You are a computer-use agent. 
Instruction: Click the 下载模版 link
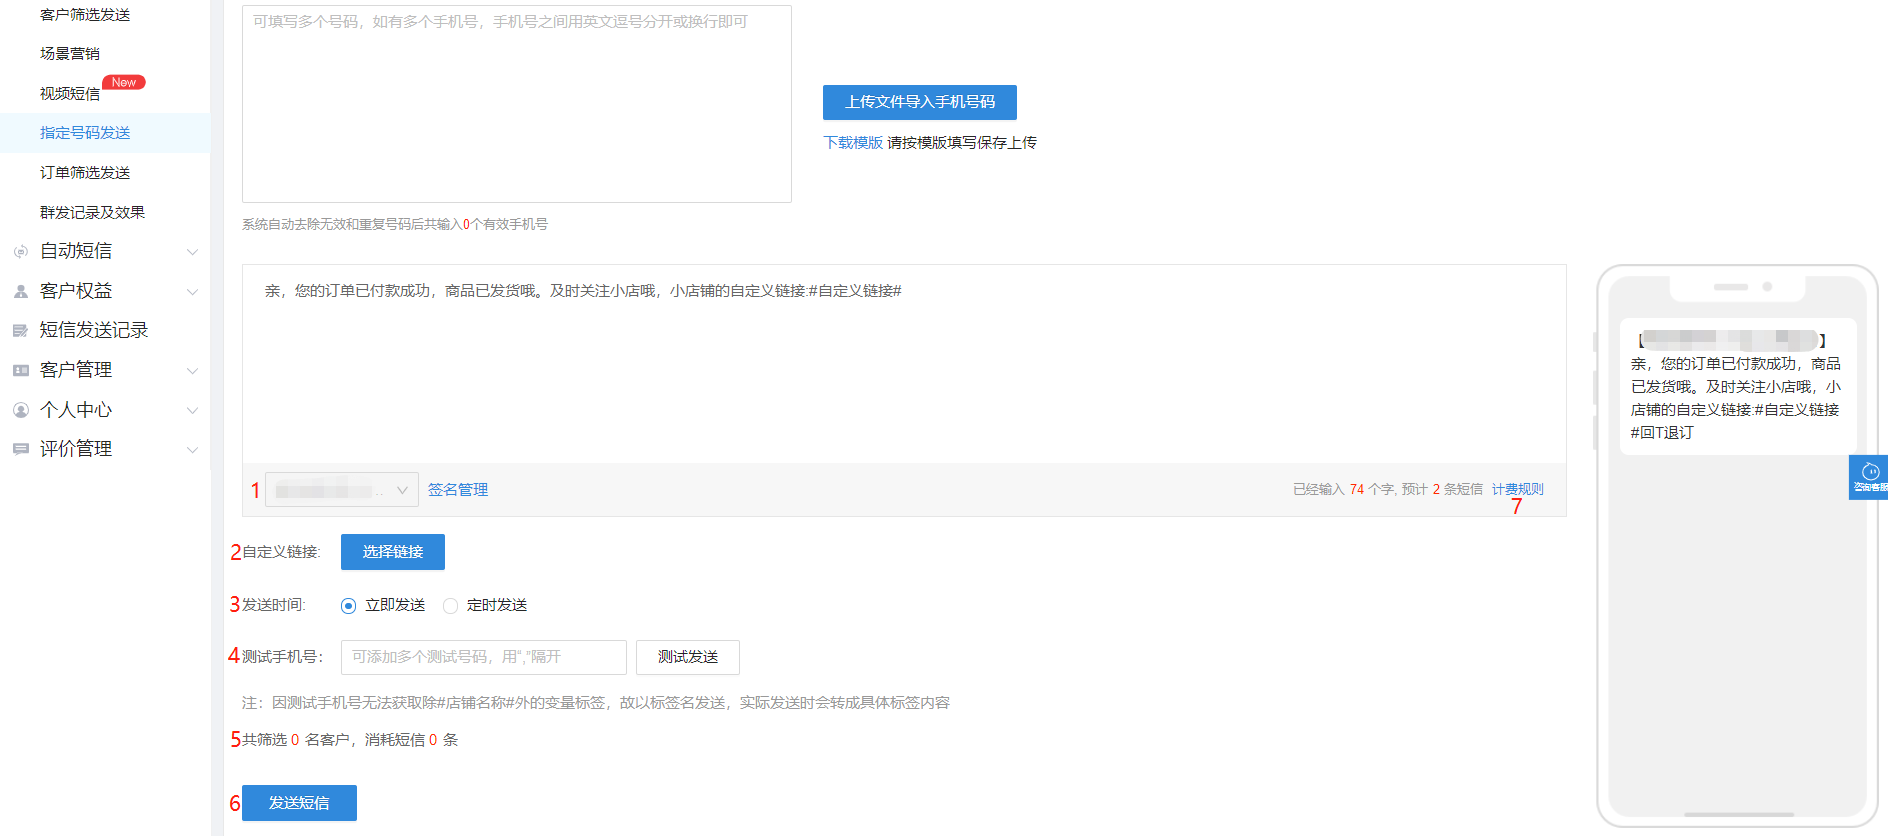[853, 143]
